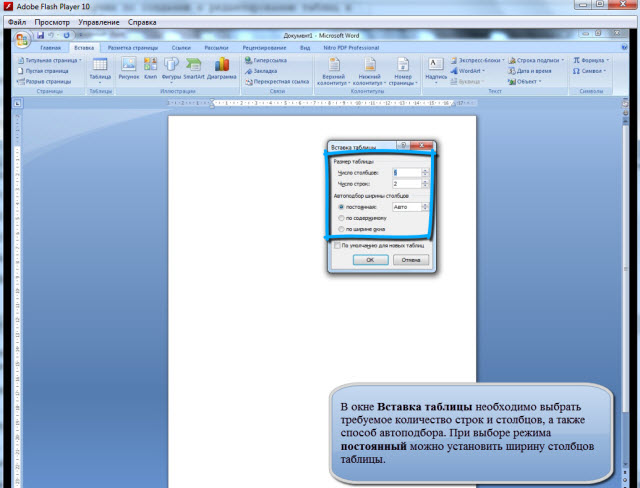
Task: Insert Дата и время
Action: 529,71
